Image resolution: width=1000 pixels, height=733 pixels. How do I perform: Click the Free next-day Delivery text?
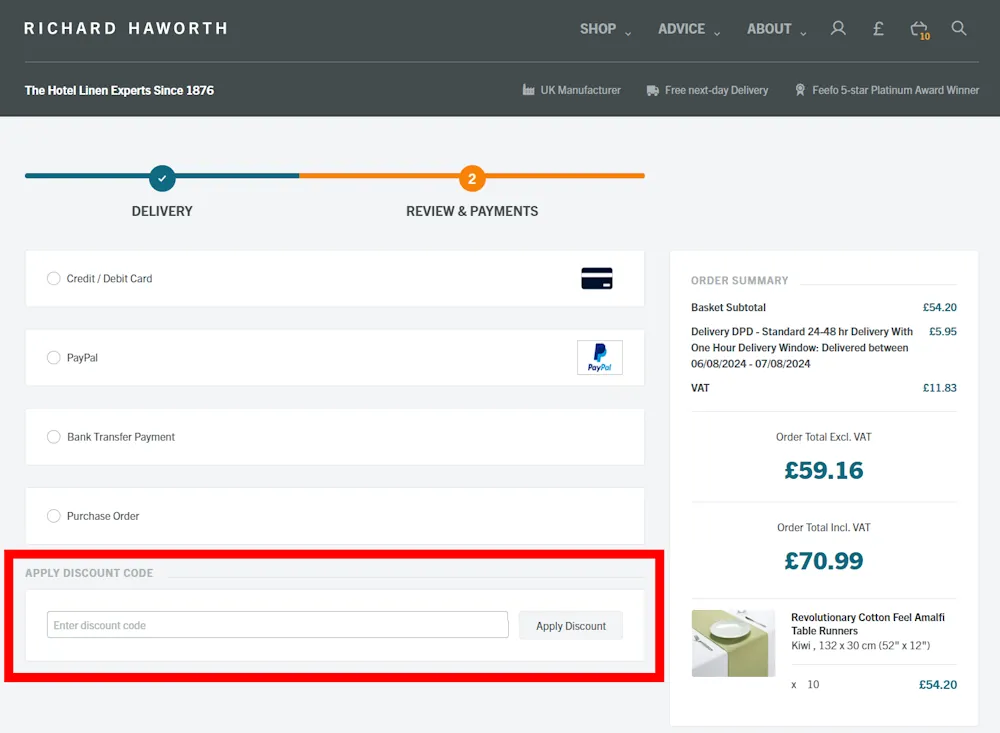(716, 91)
